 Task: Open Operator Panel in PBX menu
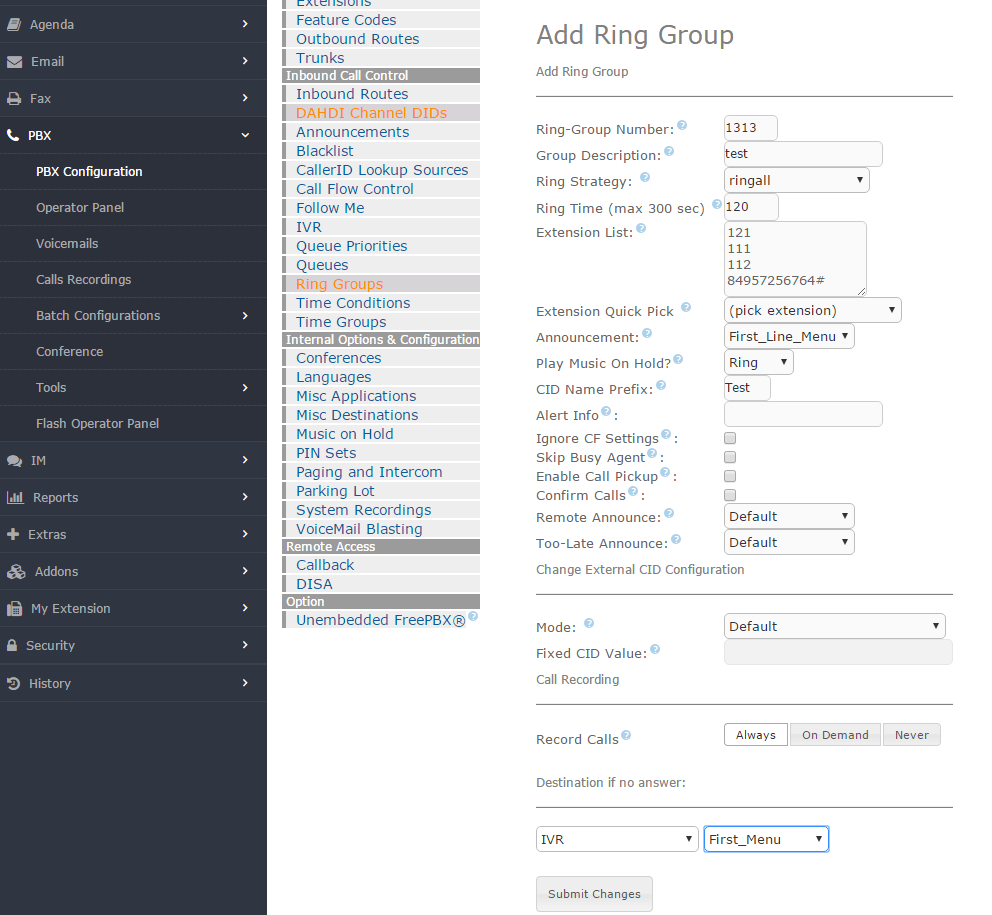pyautogui.click(x=80, y=208)
